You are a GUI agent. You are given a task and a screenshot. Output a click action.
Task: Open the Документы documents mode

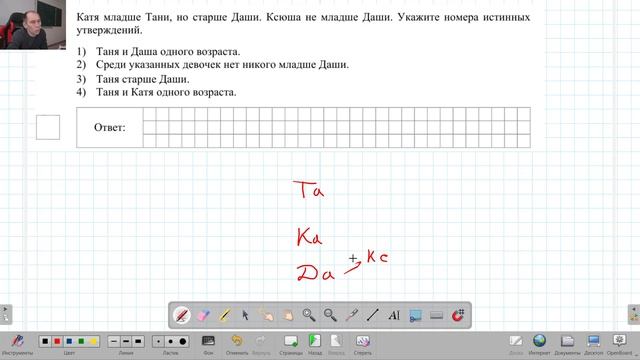coord(567,344)
